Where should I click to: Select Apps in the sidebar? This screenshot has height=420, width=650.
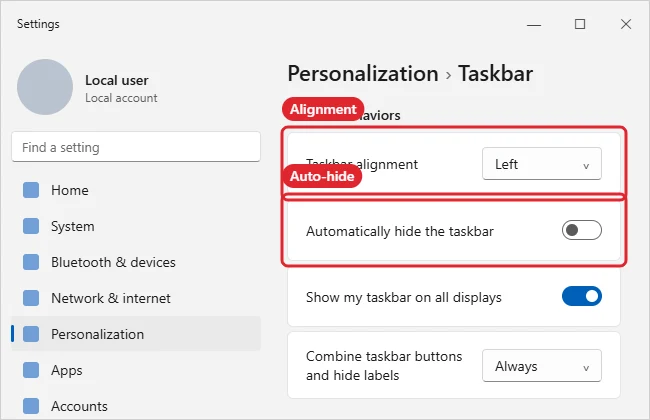tap(136, 370)
